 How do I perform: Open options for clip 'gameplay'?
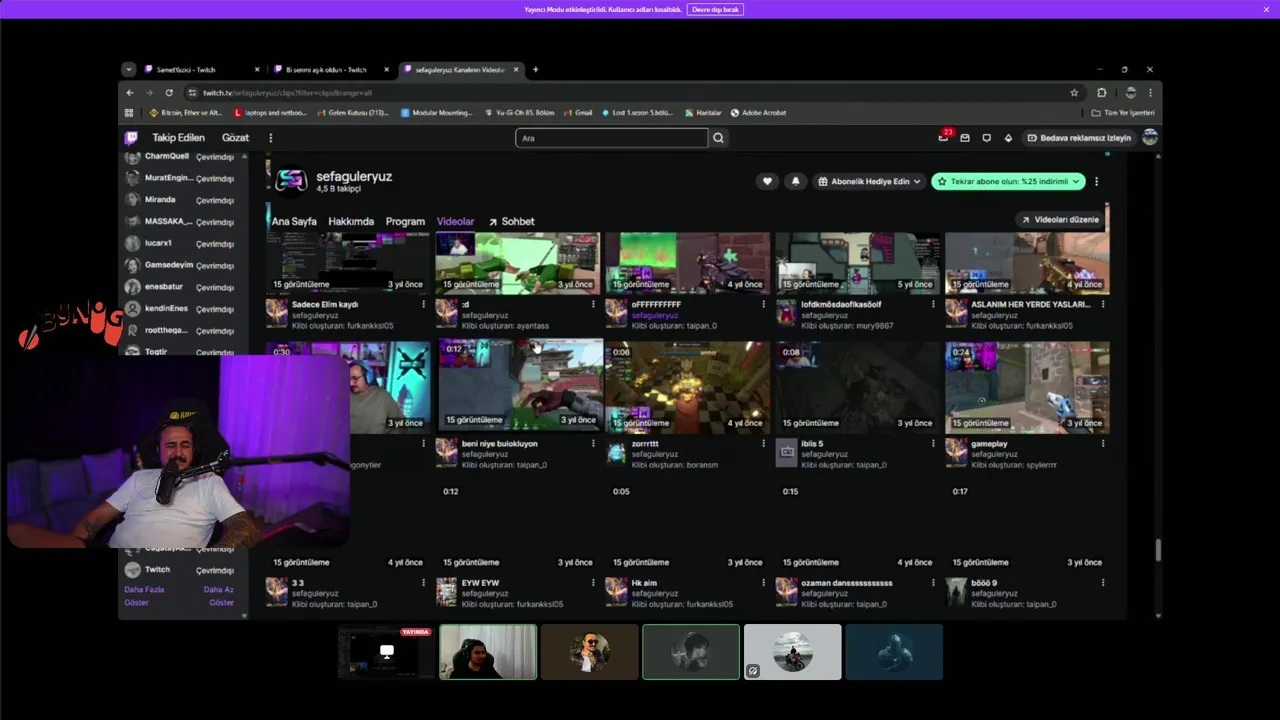pyautogui.click(x=1103, y=443)
